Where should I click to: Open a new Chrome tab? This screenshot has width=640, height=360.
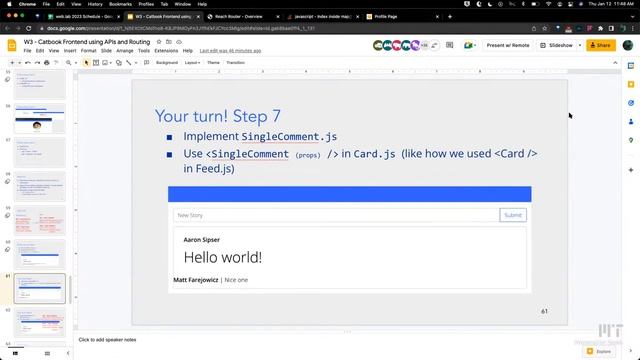pyautogui.click(x=450, y=17)
